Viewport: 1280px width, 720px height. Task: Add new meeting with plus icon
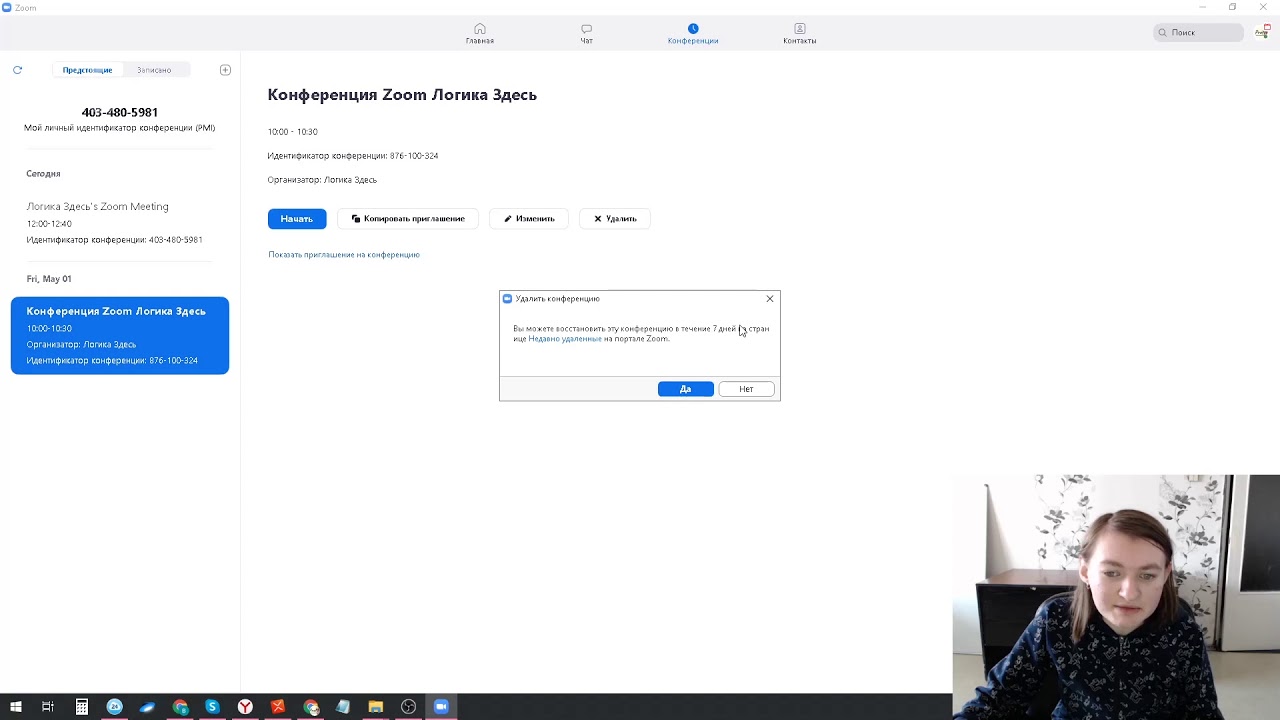[x=225, y=70]
